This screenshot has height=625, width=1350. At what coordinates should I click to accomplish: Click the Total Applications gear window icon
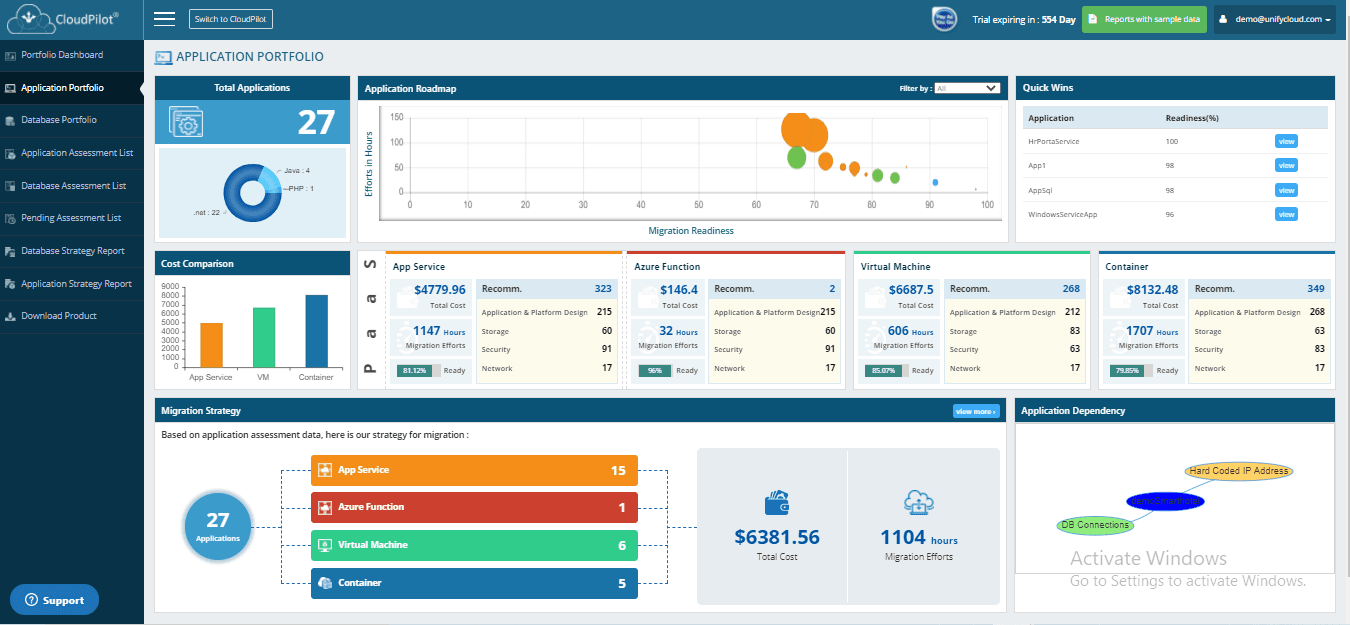(x=187, y=122)
